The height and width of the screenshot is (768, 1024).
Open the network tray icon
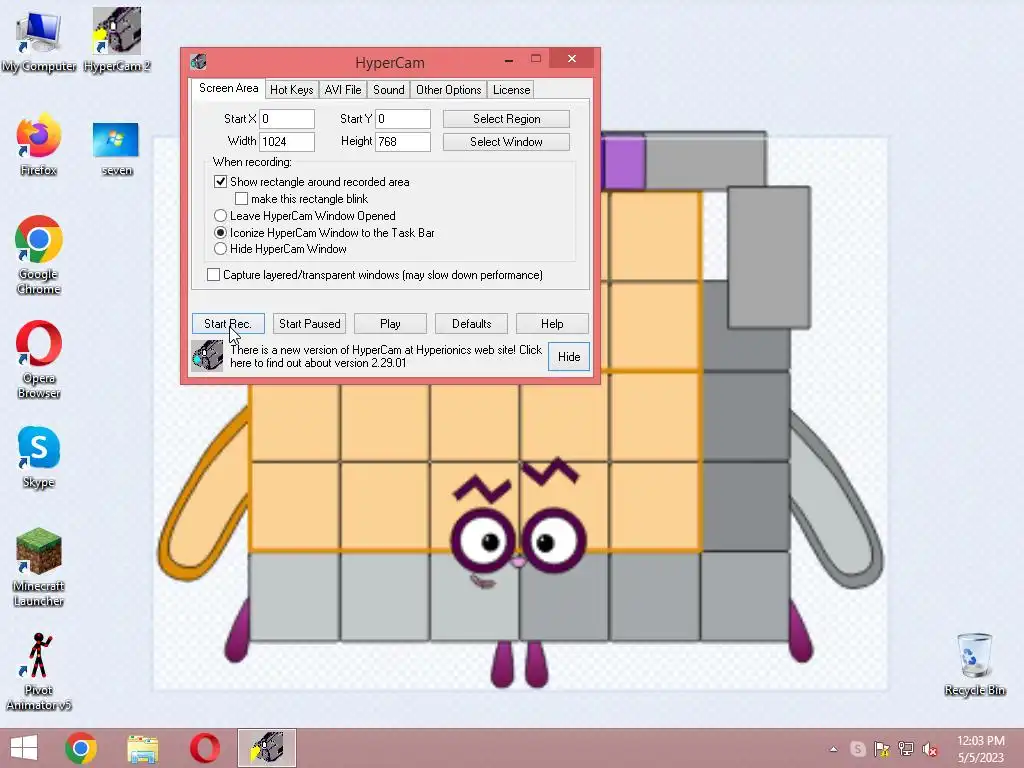[906, 749]
